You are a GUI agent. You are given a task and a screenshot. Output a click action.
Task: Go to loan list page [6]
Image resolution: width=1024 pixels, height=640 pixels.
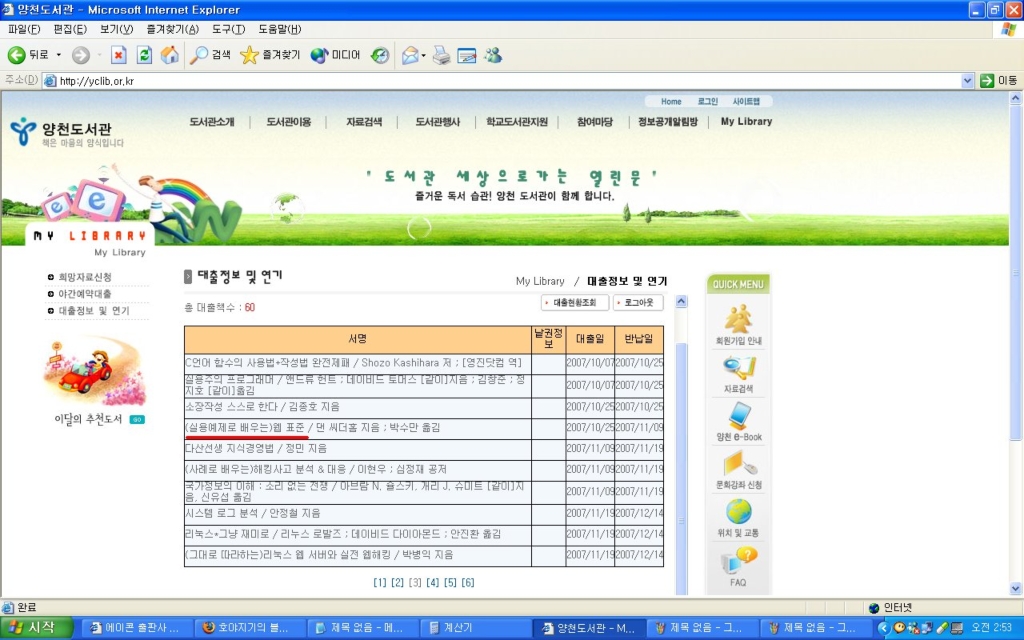[x=468, y=583]
